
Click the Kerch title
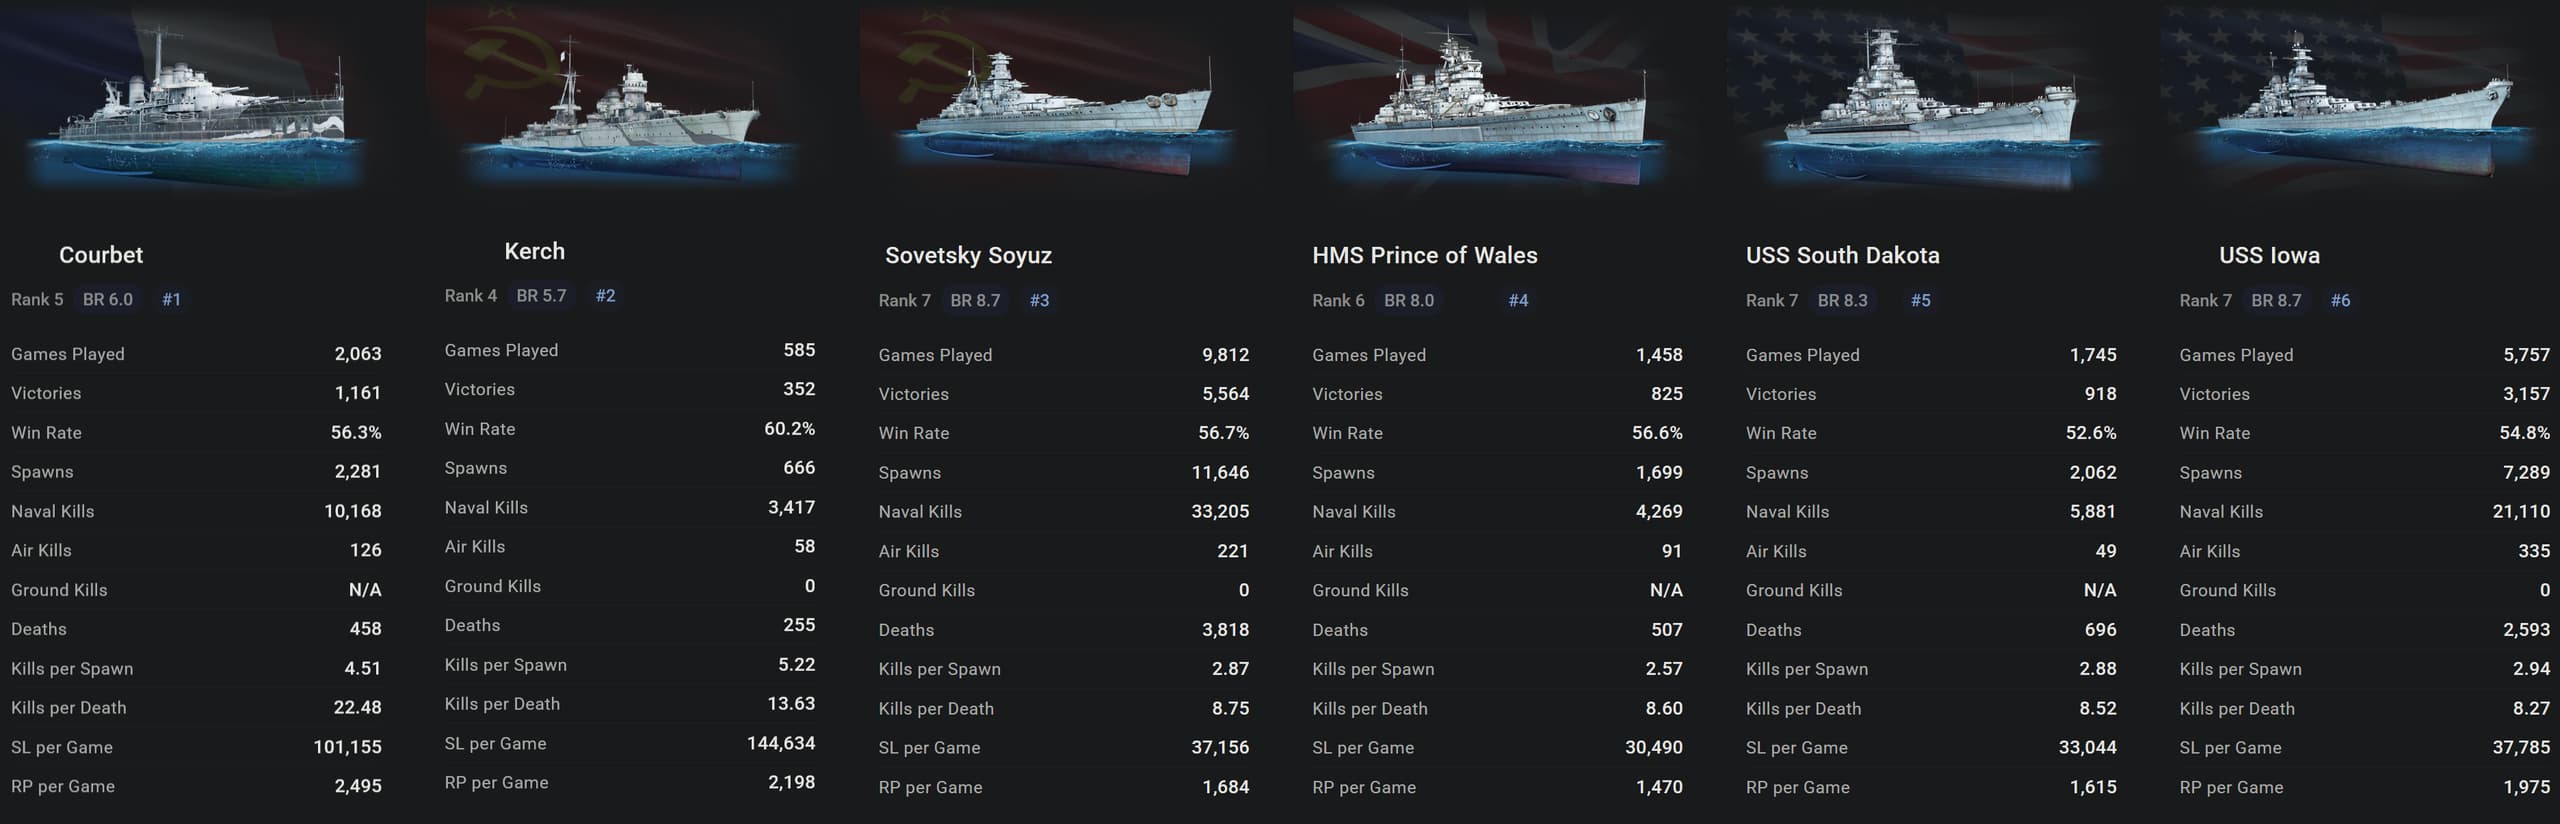pos(534,251)
